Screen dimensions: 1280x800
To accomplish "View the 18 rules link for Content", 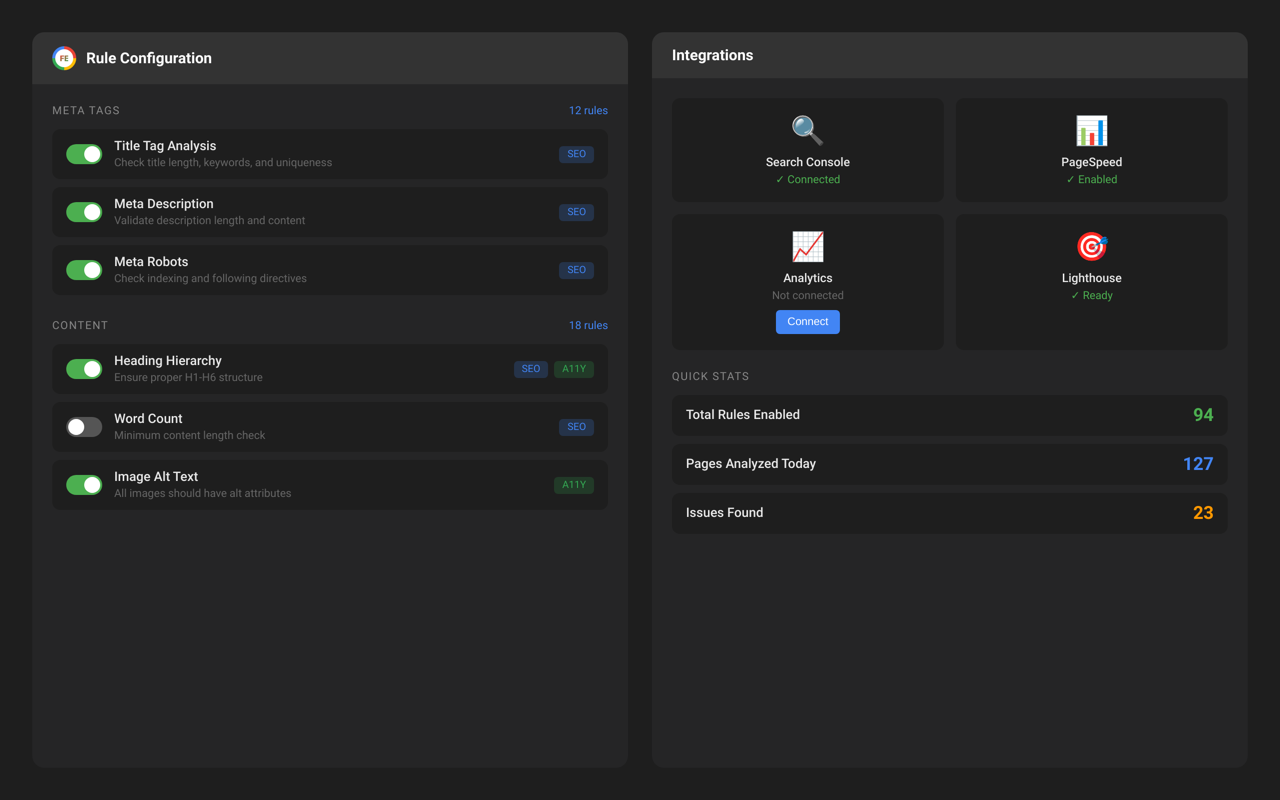I will pos(588,325).
